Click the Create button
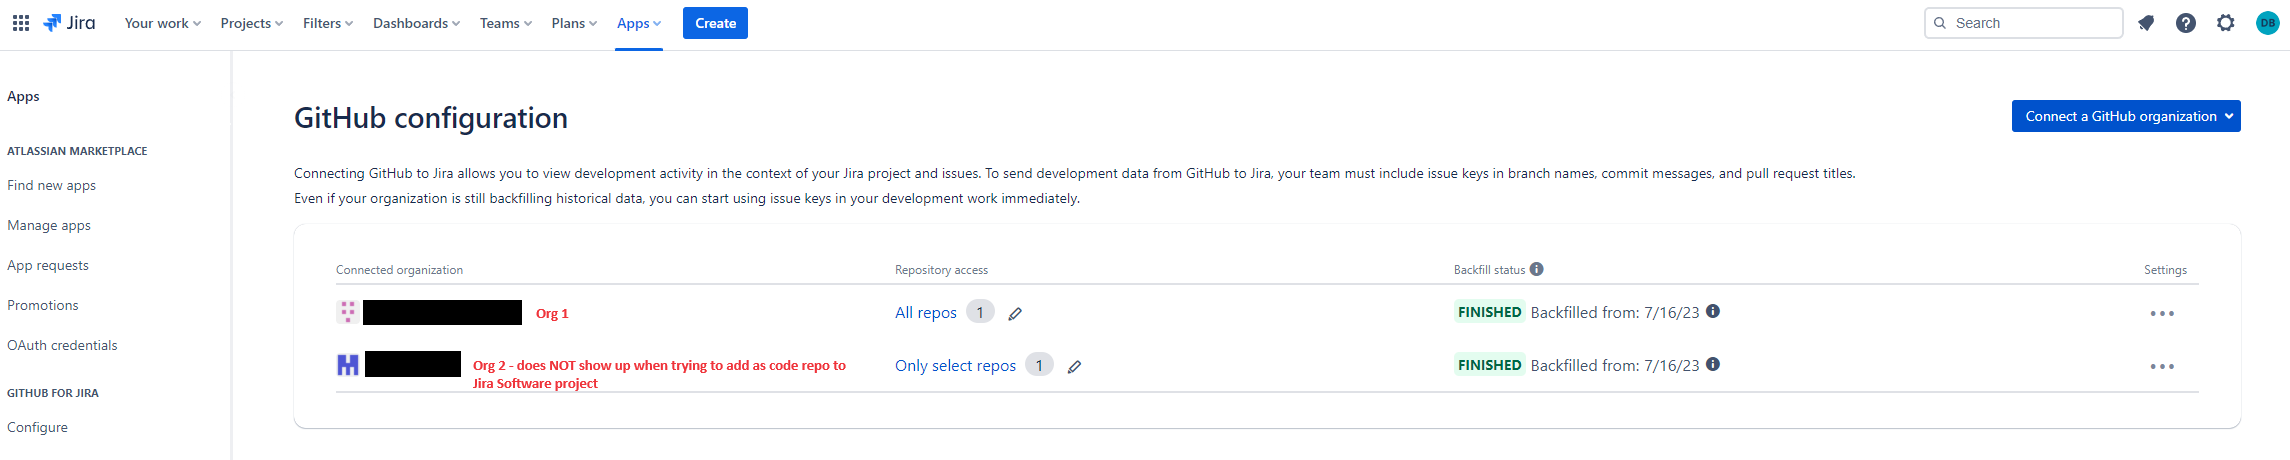 pyautogui.click(x=715, y=23)
